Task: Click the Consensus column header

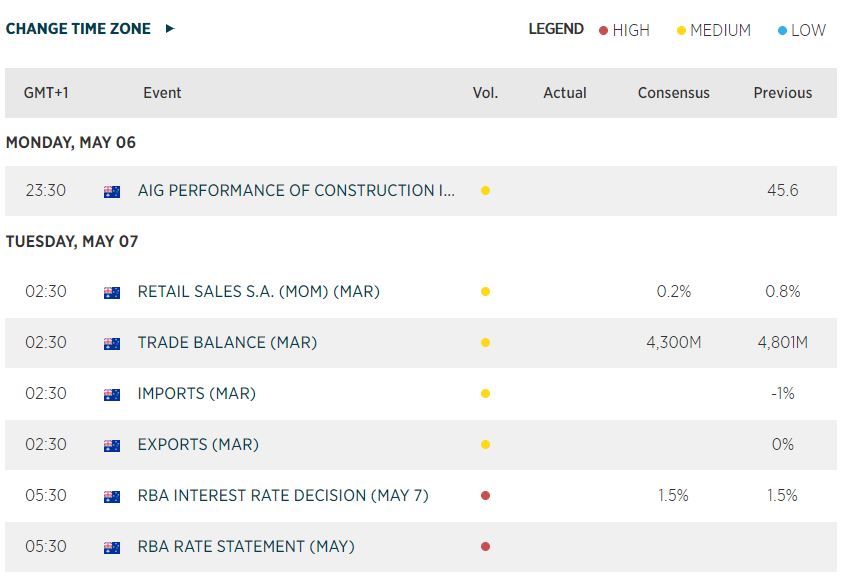Action: pyautogui.click(x=673, y=93)
